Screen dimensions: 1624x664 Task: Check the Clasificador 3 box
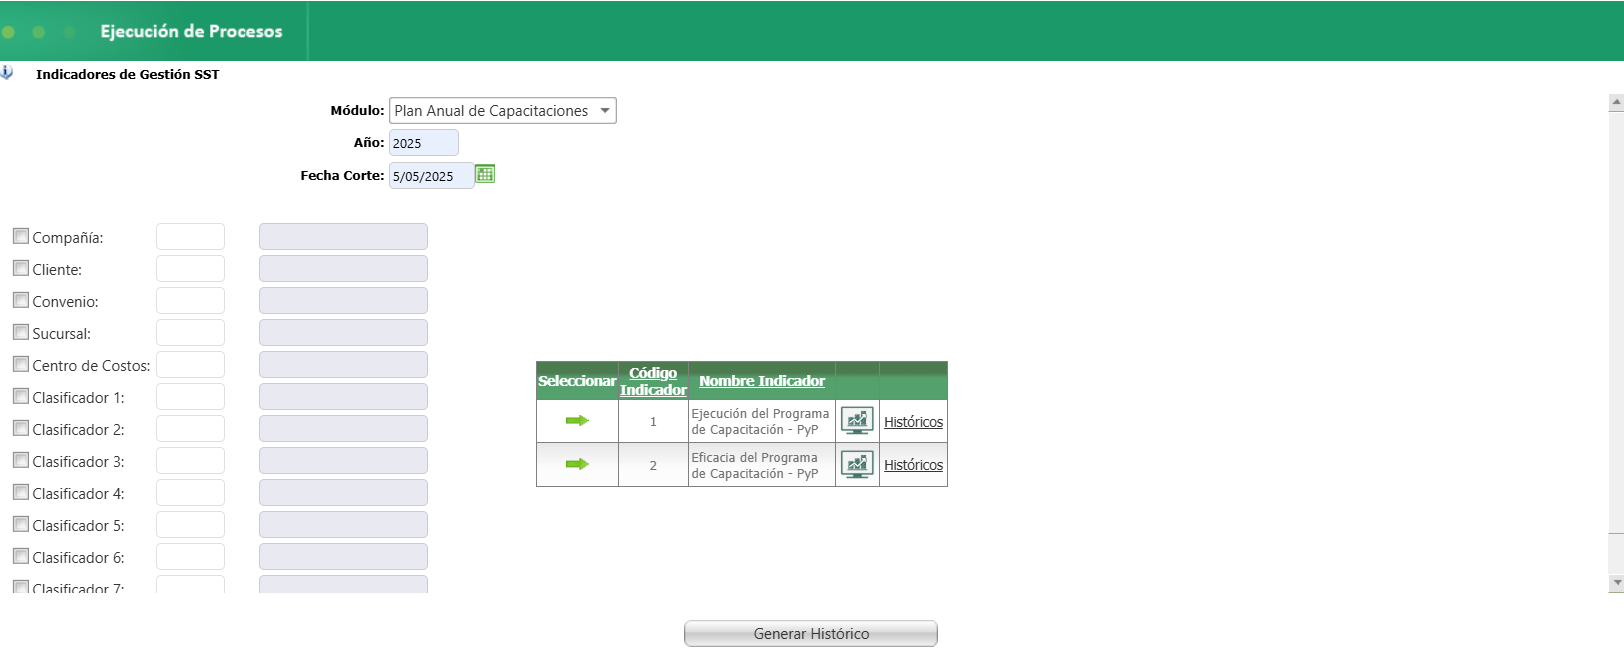point(21,460)
